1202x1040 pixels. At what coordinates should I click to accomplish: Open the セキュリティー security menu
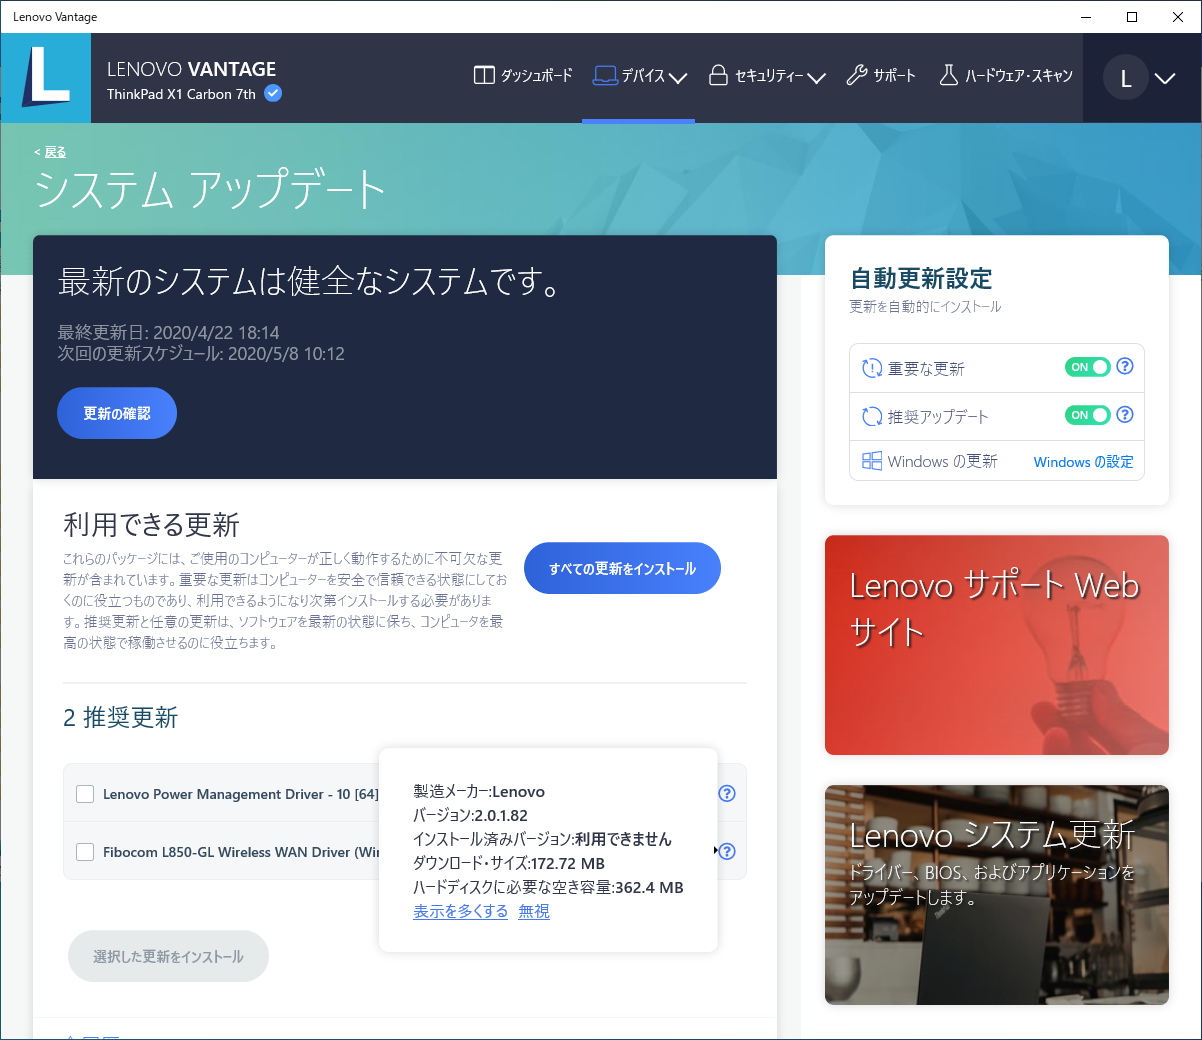coord(767,76)
